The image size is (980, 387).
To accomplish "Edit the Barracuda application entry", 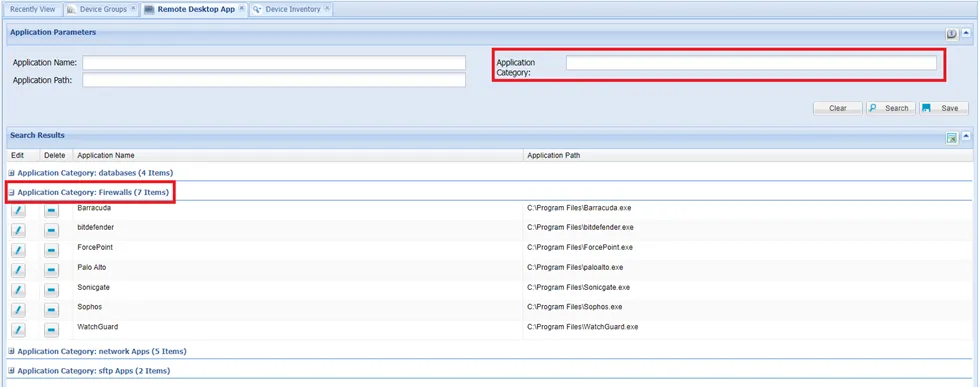I will point(18,211).
